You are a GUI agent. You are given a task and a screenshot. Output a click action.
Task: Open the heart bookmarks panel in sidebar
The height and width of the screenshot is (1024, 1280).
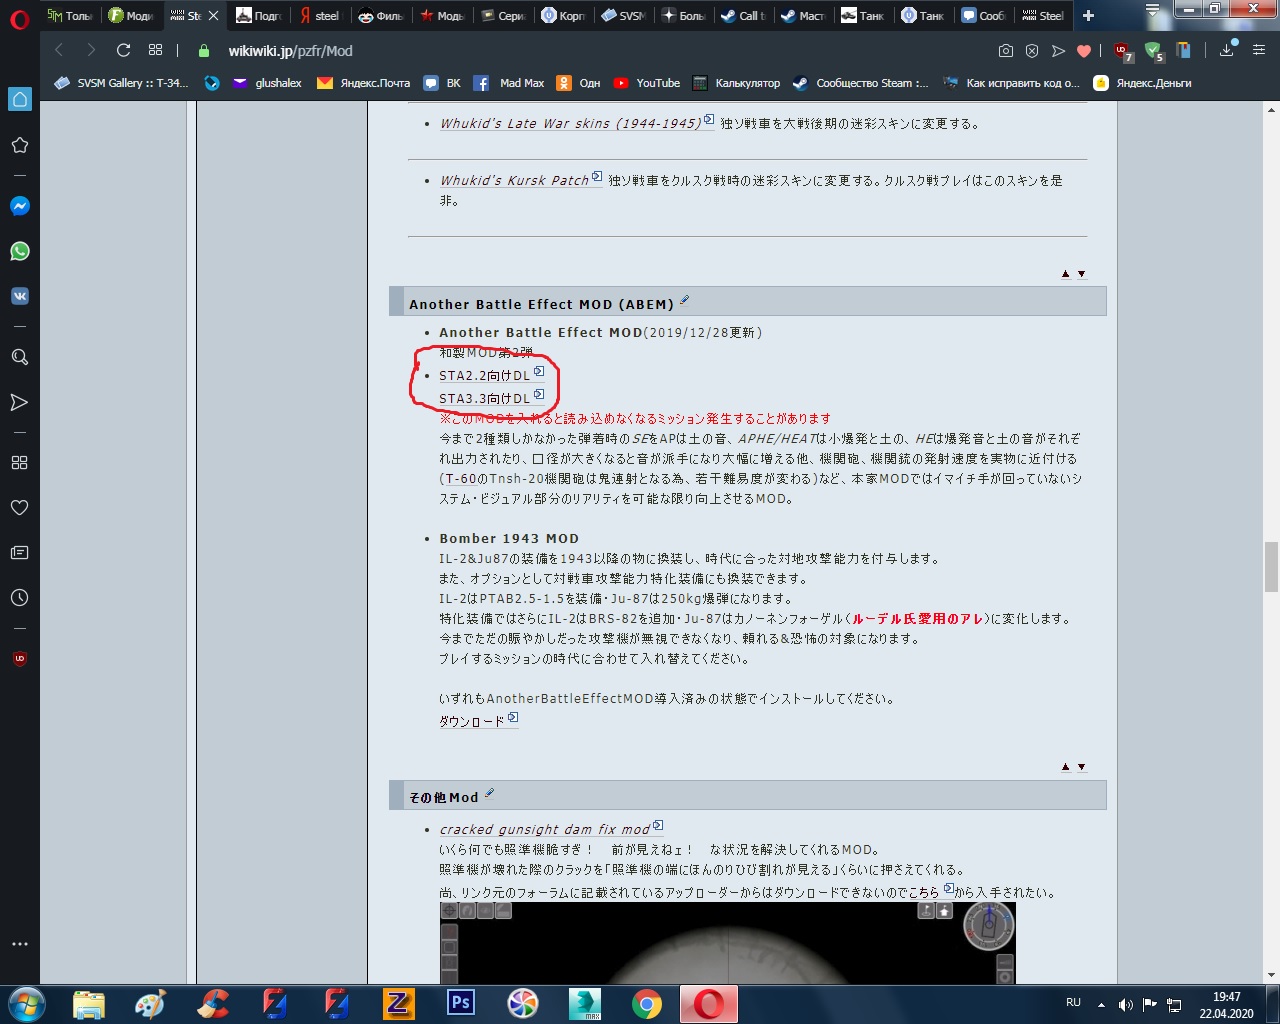[x=19, y=508]
